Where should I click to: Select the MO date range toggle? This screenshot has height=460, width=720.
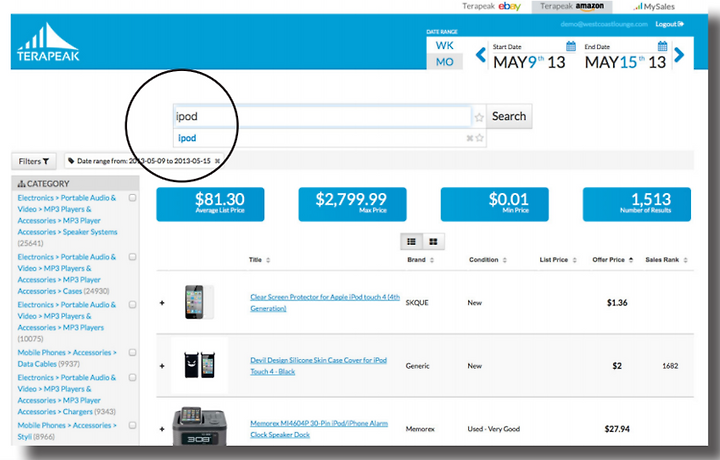click(x=444, y=62)
